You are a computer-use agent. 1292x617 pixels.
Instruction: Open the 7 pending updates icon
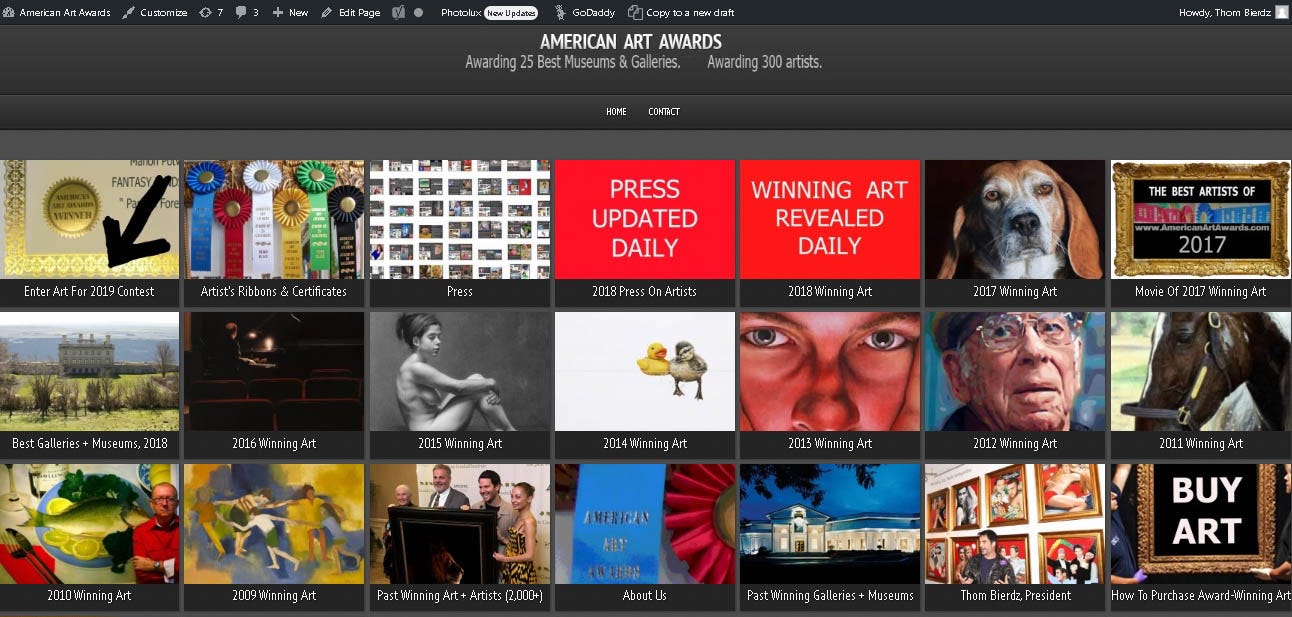pyautogui.click(x=211, y=12)
